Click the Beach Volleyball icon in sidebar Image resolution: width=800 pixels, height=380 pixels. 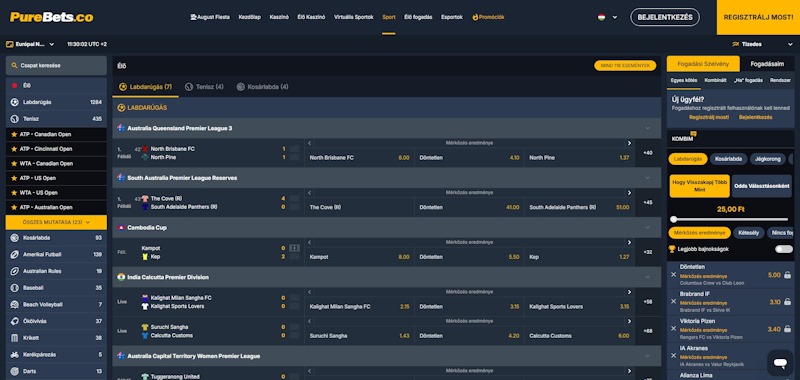pos(14,305)
